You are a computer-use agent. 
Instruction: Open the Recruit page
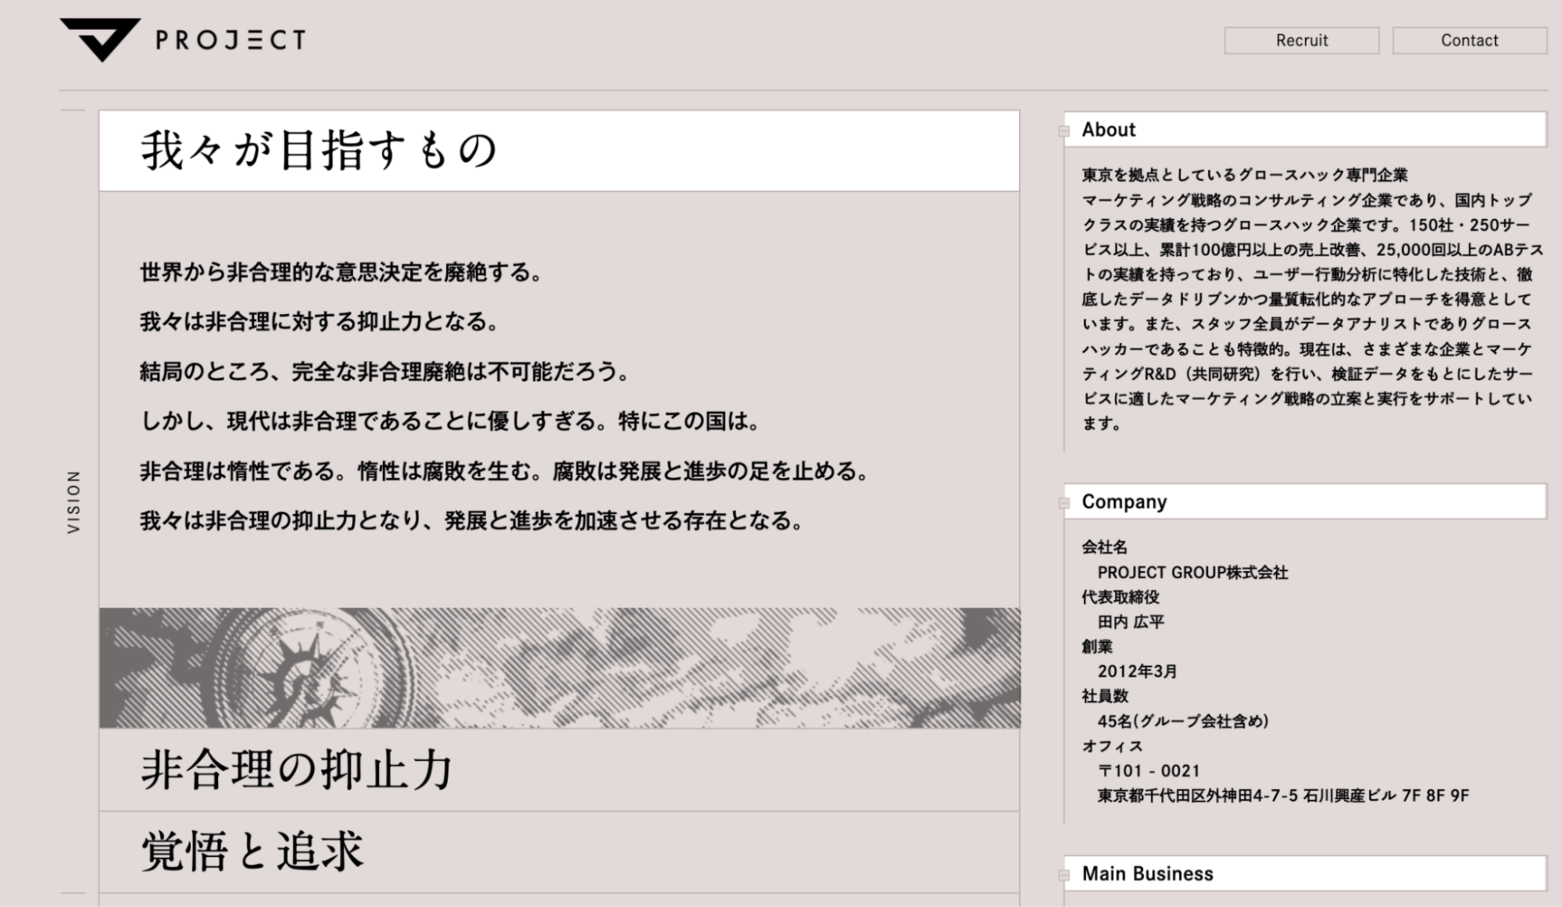coord(1301,40)
